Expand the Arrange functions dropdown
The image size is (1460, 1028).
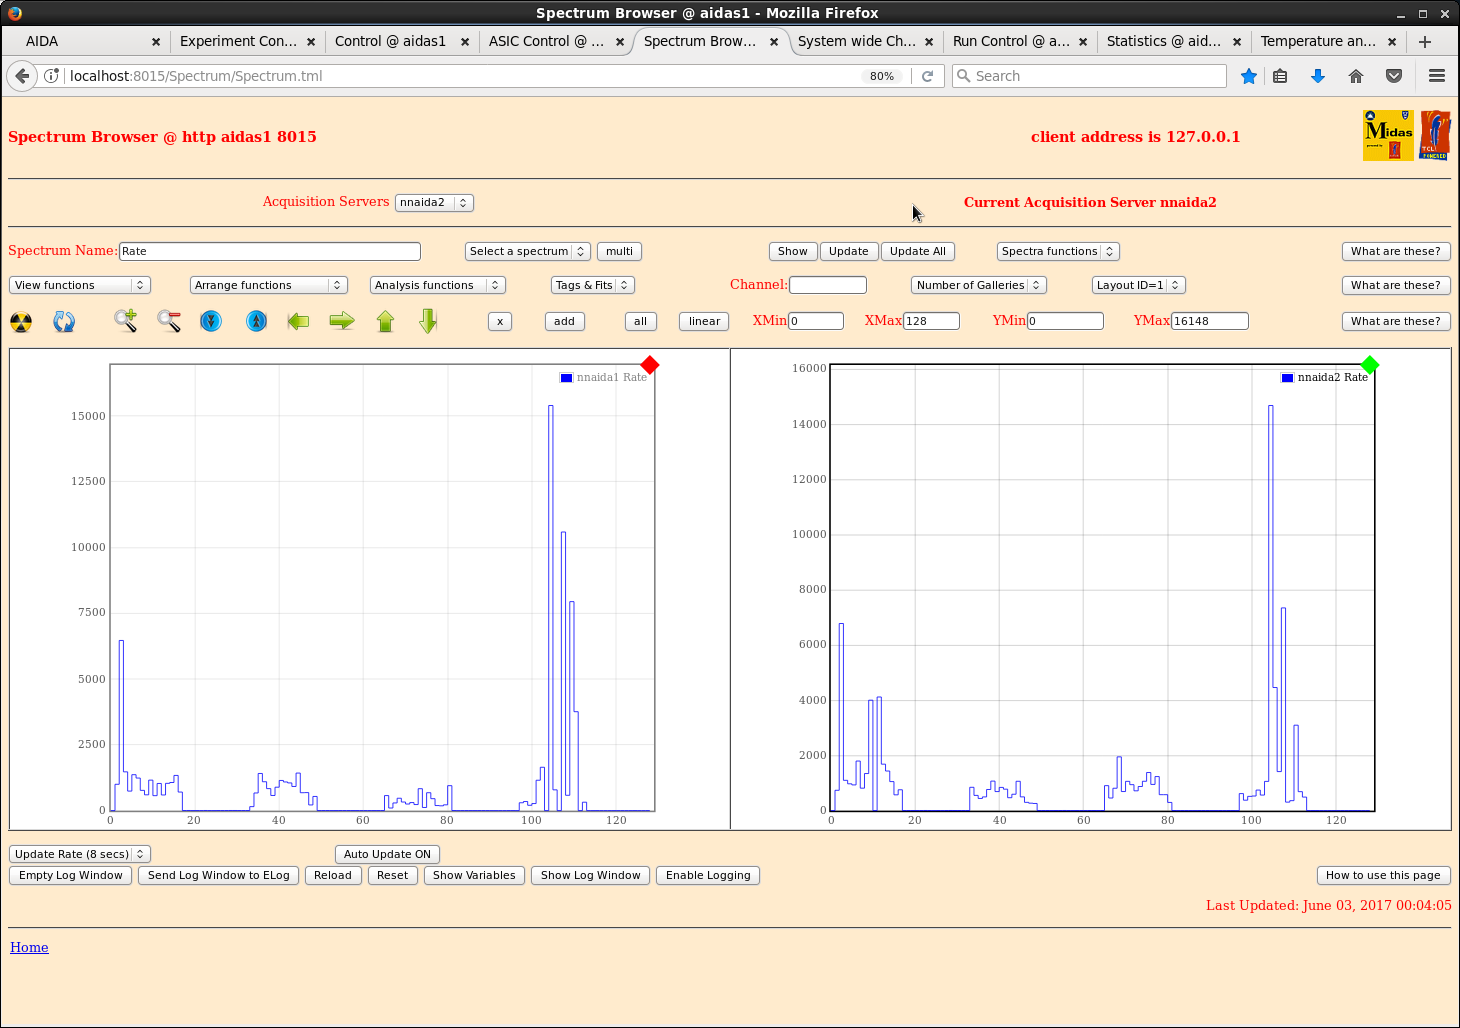(x=268, y=285)
